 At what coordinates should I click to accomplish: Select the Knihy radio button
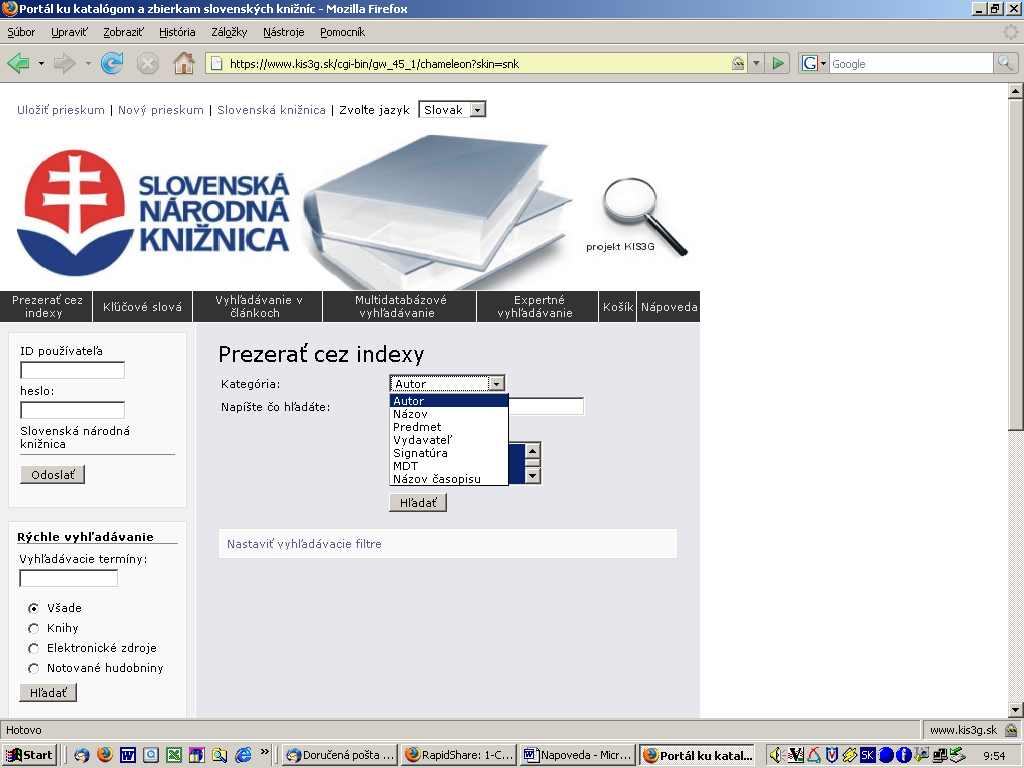click(34, 628)
